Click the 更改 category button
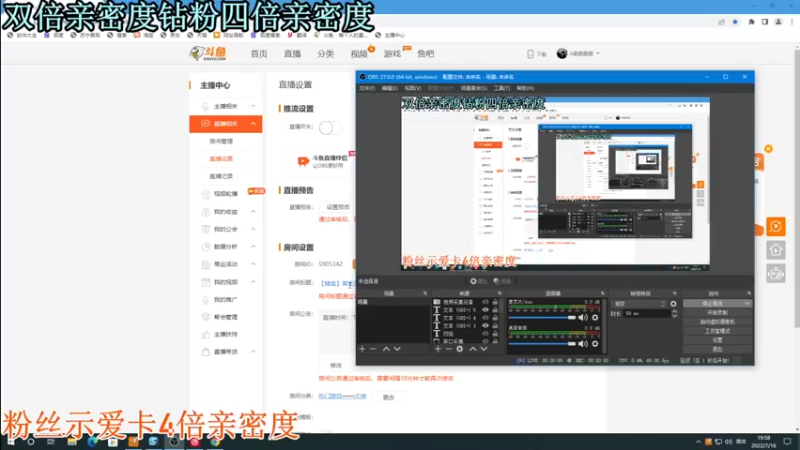Image resolution: width=800 pixels, height=450 pixels. pos(388,397)
